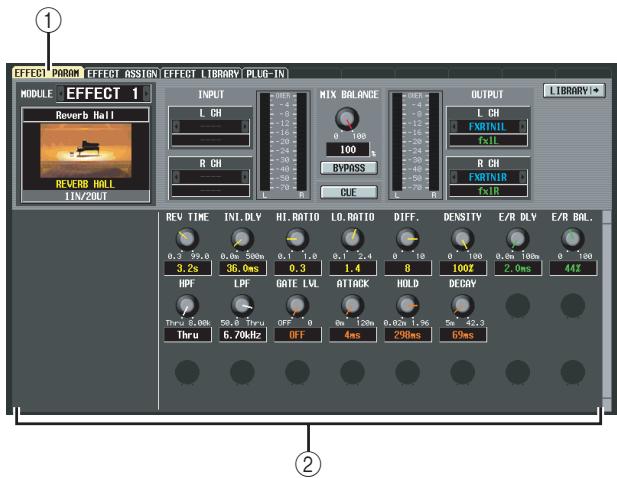Image resolution: width=617 pixels, height=478 pixels.
Task: Click the LPF knob
Action: click(242, 305)
